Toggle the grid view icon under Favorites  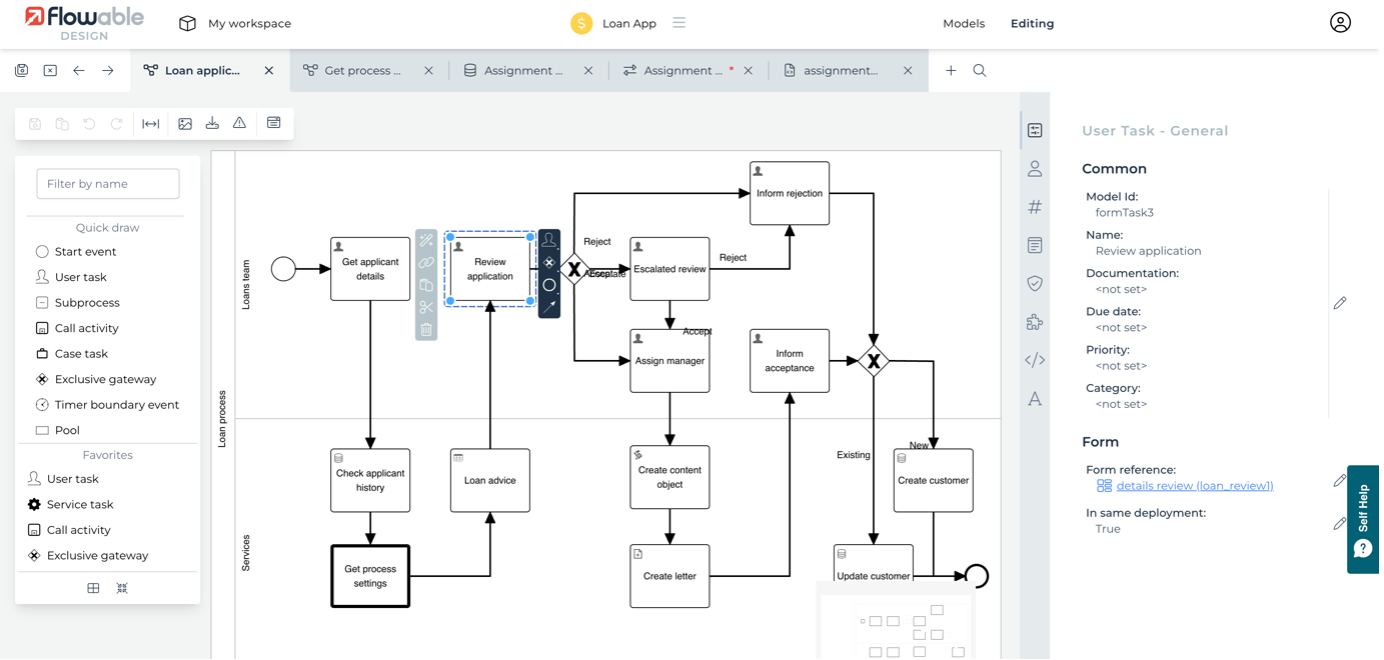[x=93, y=588]
